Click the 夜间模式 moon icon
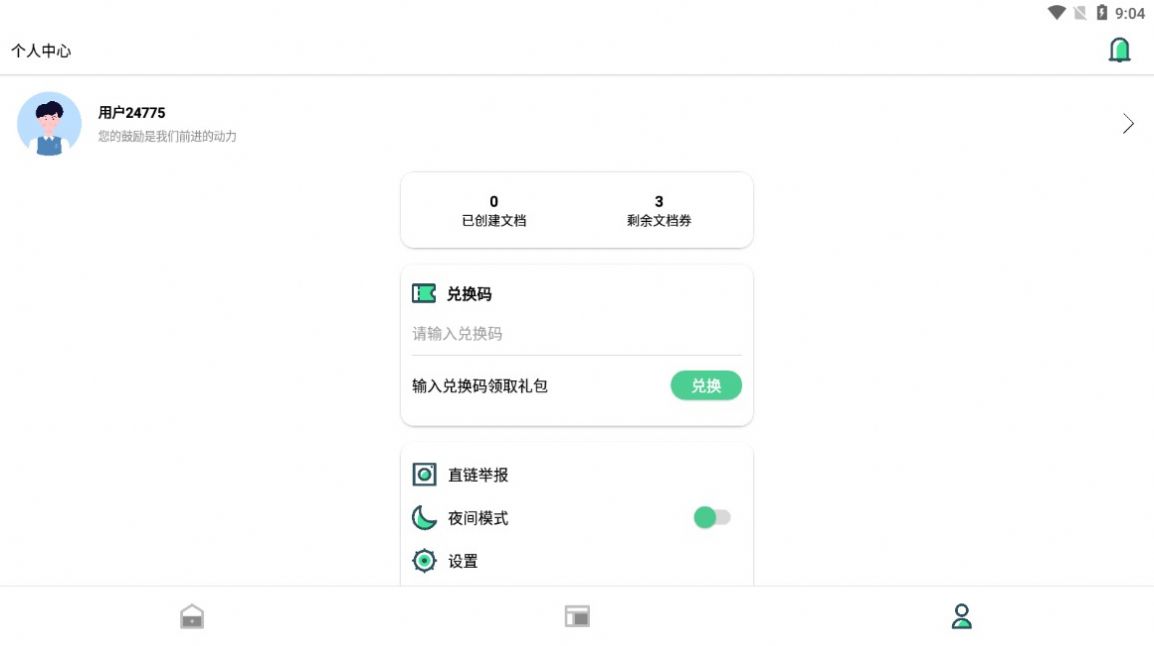The width and height of the screenshot is (1154, 646). [423, 518]
